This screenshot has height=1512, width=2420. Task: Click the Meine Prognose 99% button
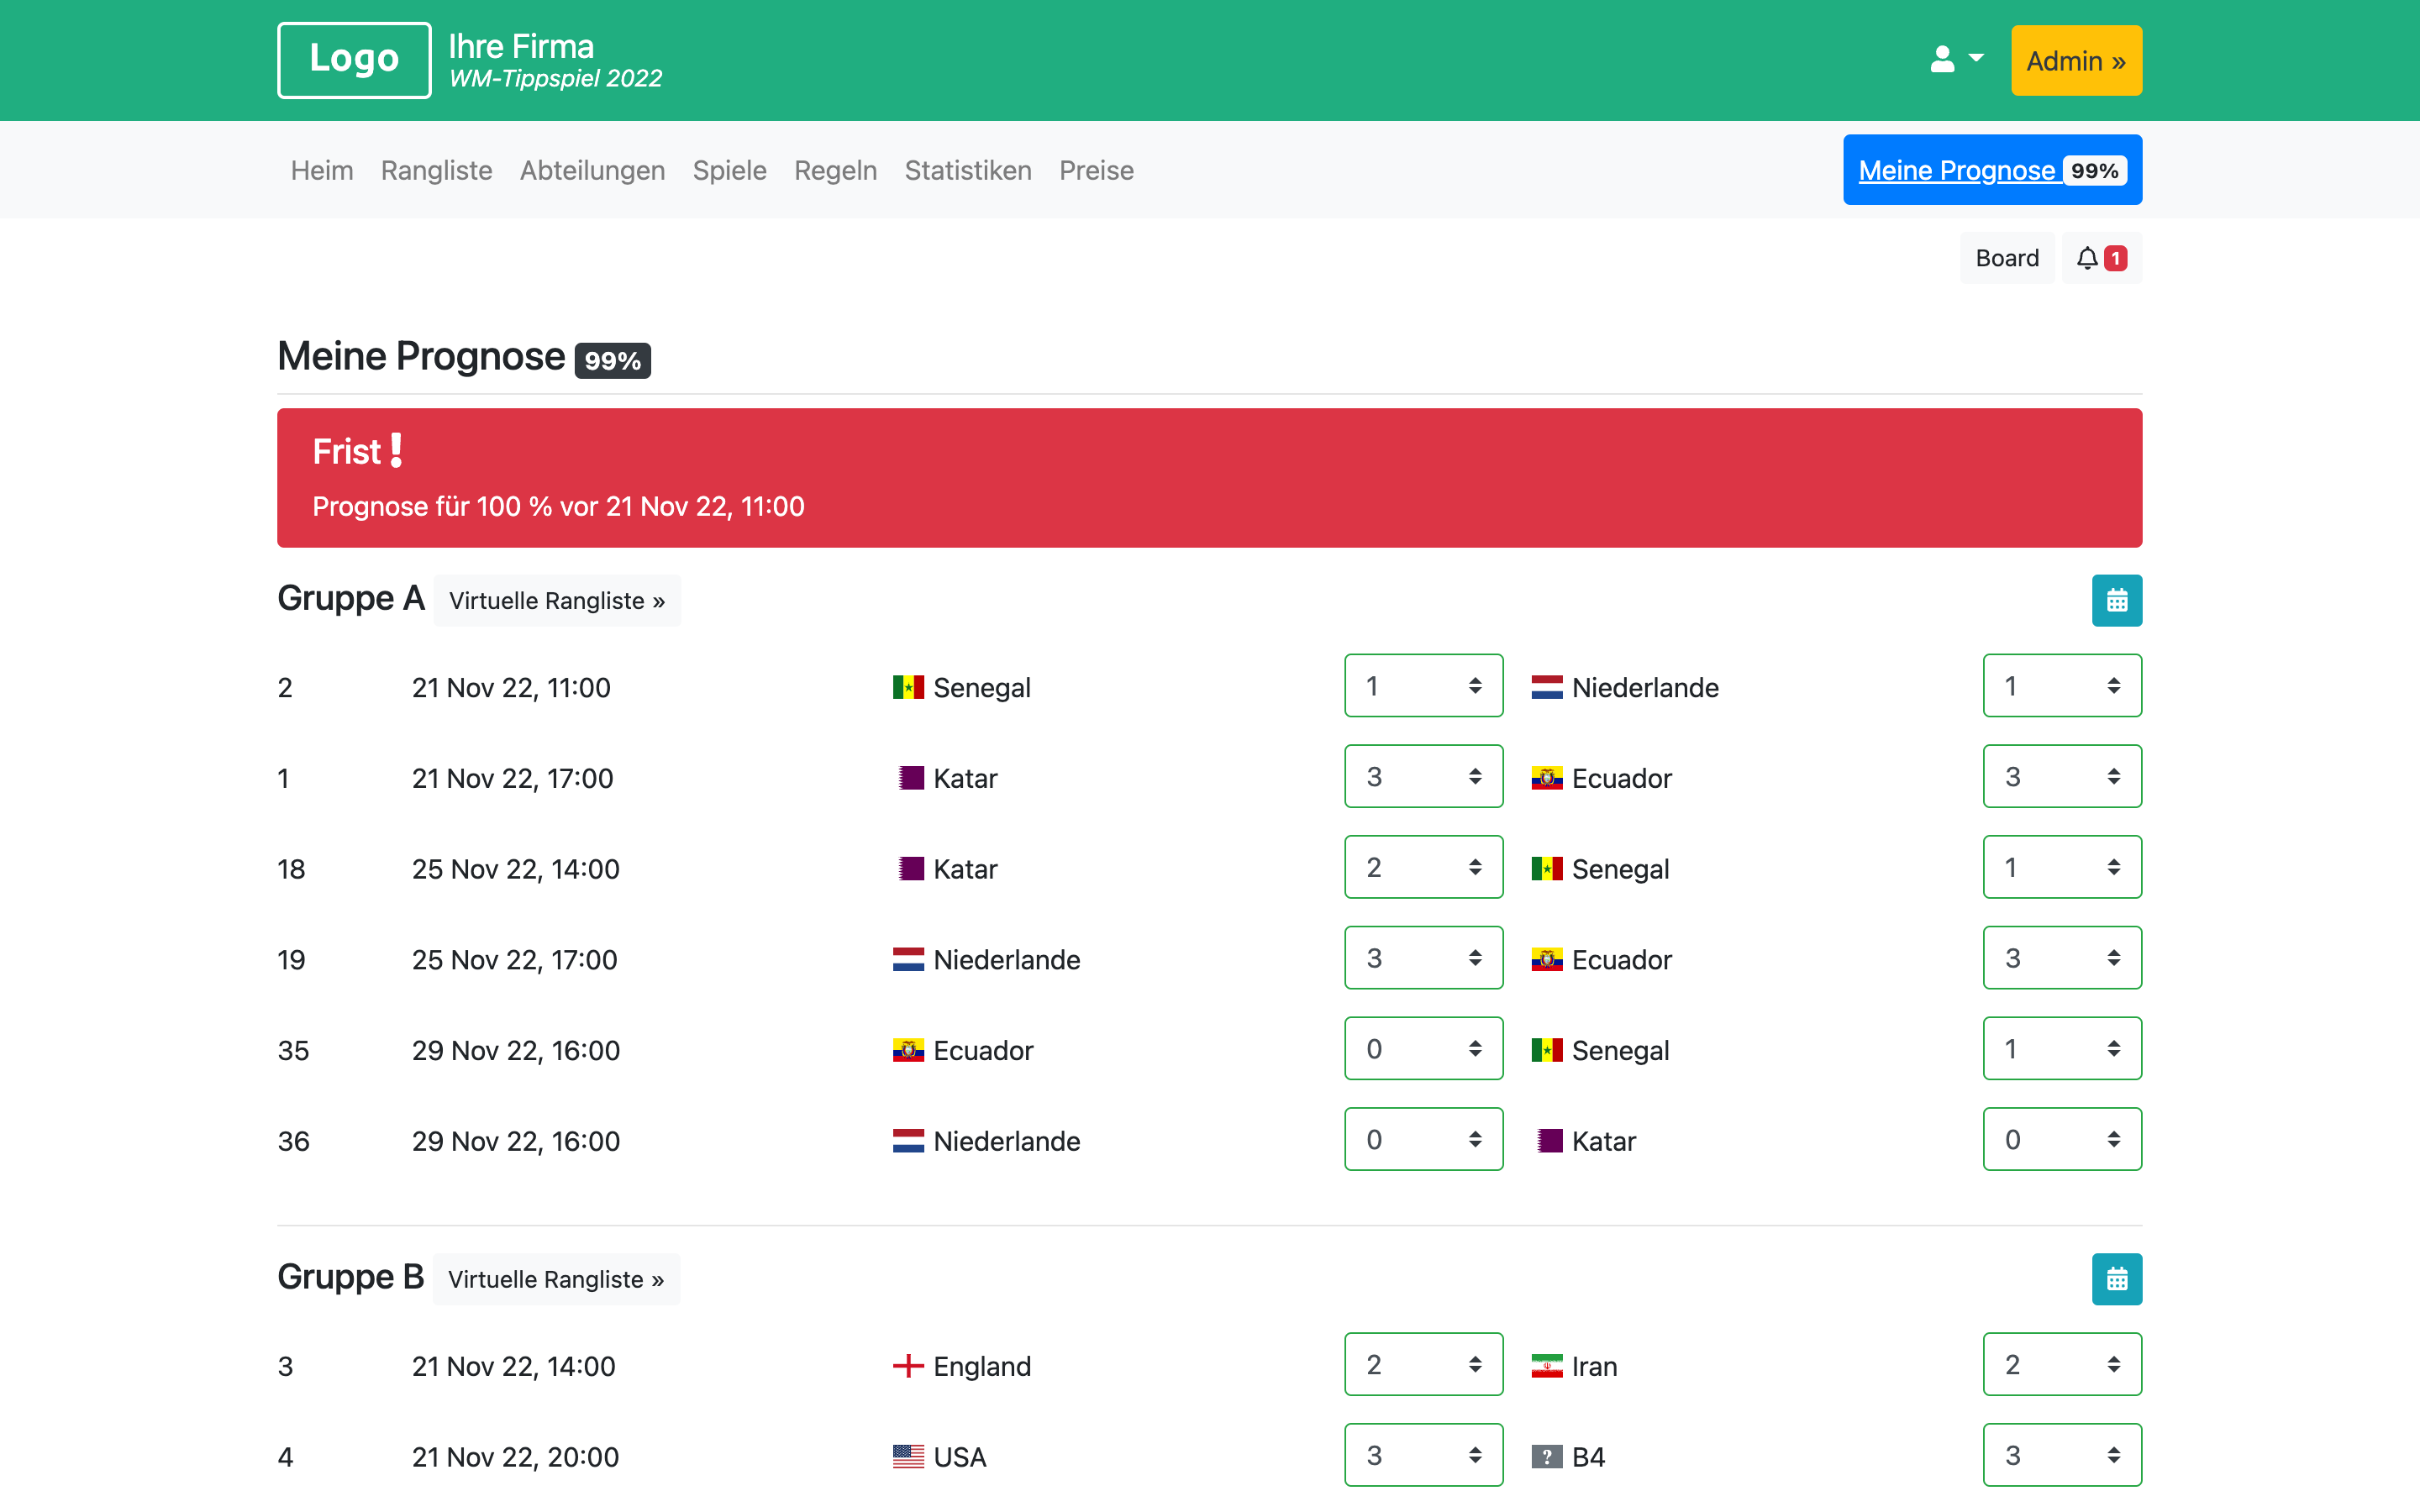coord(1992,170)
